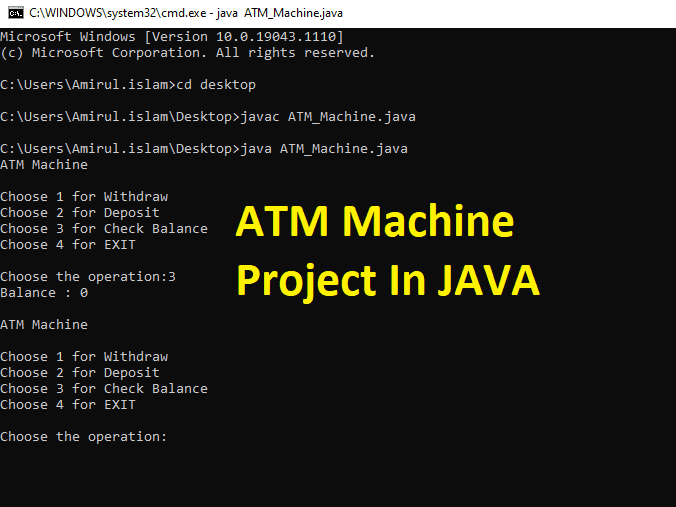Click second 'Choose 1 for Withdraw' line
The height and width of the screenshot is (507, 676).
(84, 357)
